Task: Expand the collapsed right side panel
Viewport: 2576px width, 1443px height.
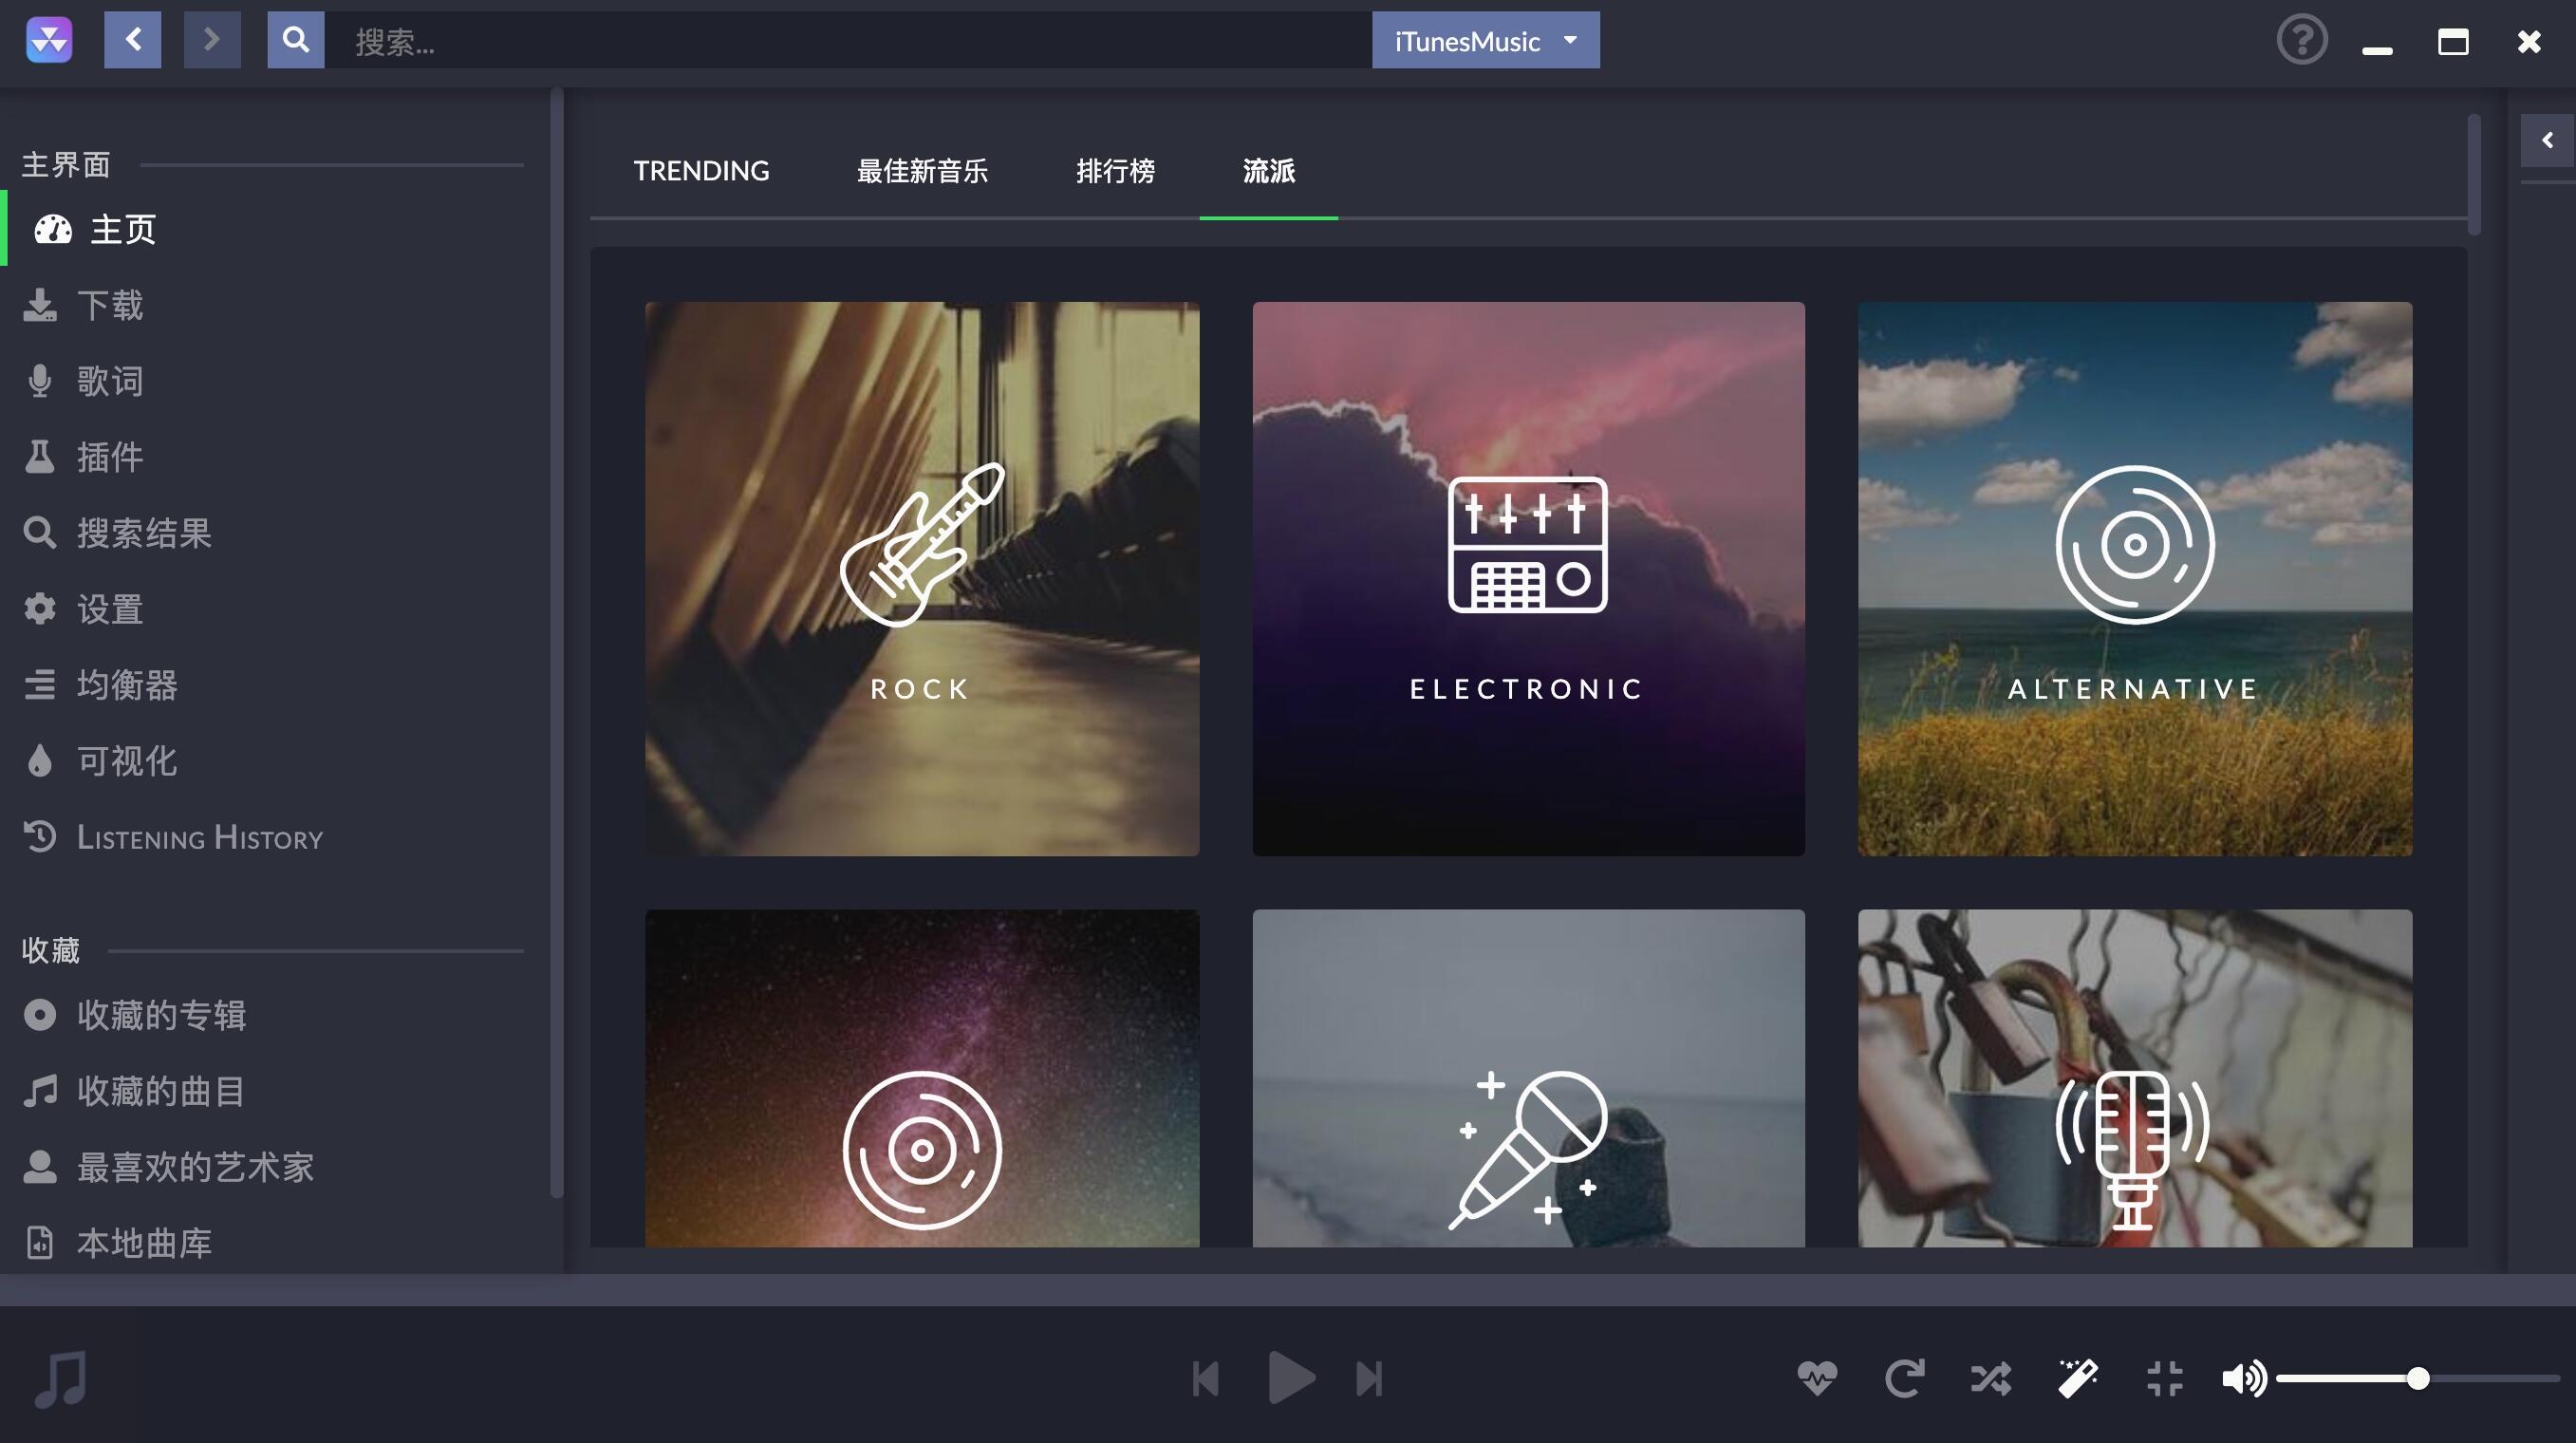Action: click(2547, 140)
